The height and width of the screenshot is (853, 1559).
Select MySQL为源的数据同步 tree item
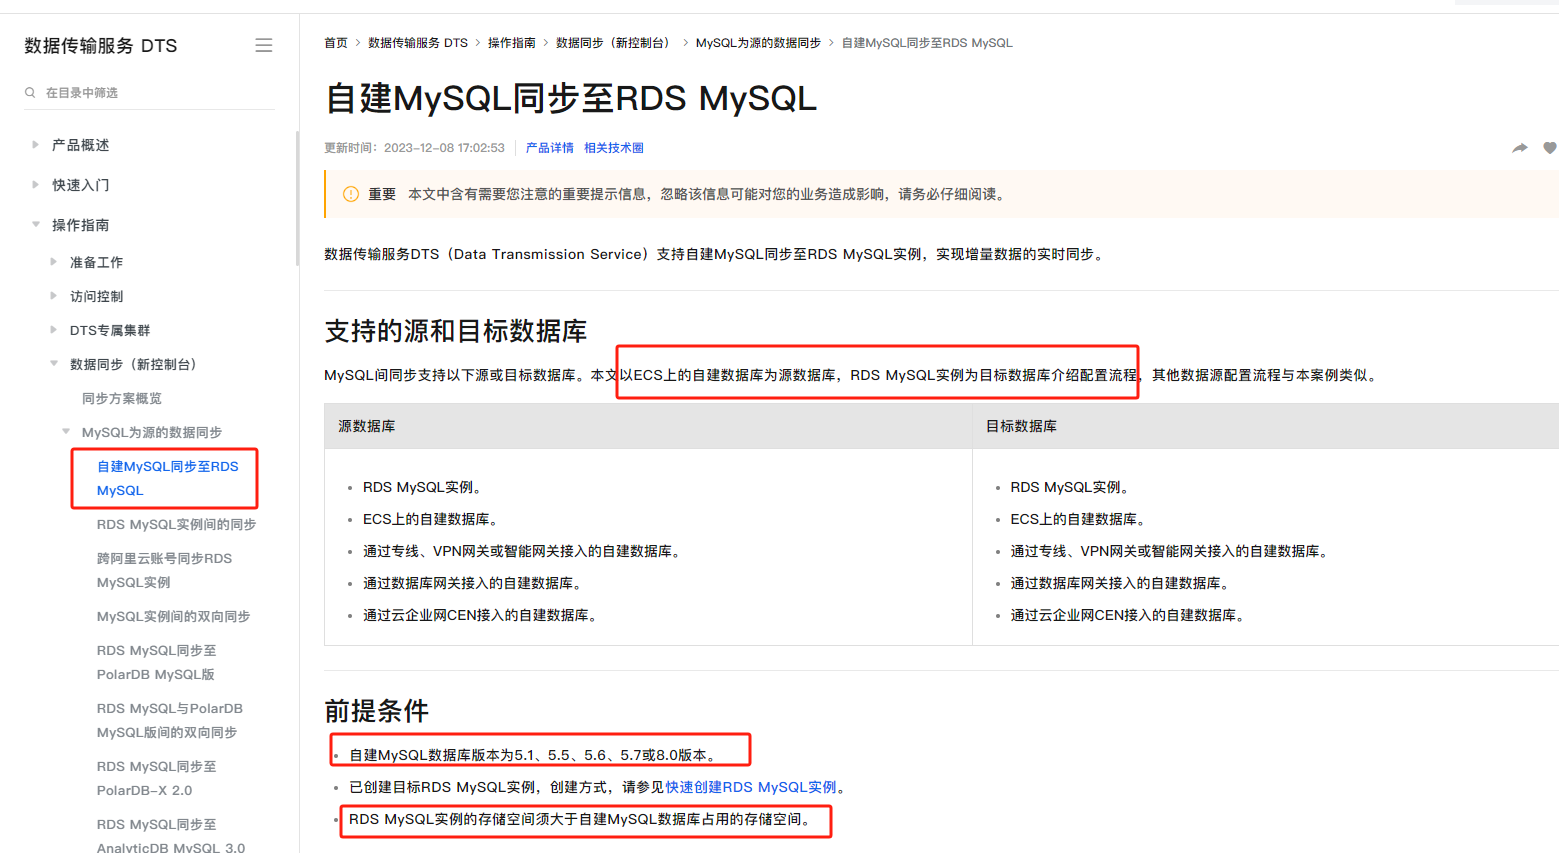(152, 432)
